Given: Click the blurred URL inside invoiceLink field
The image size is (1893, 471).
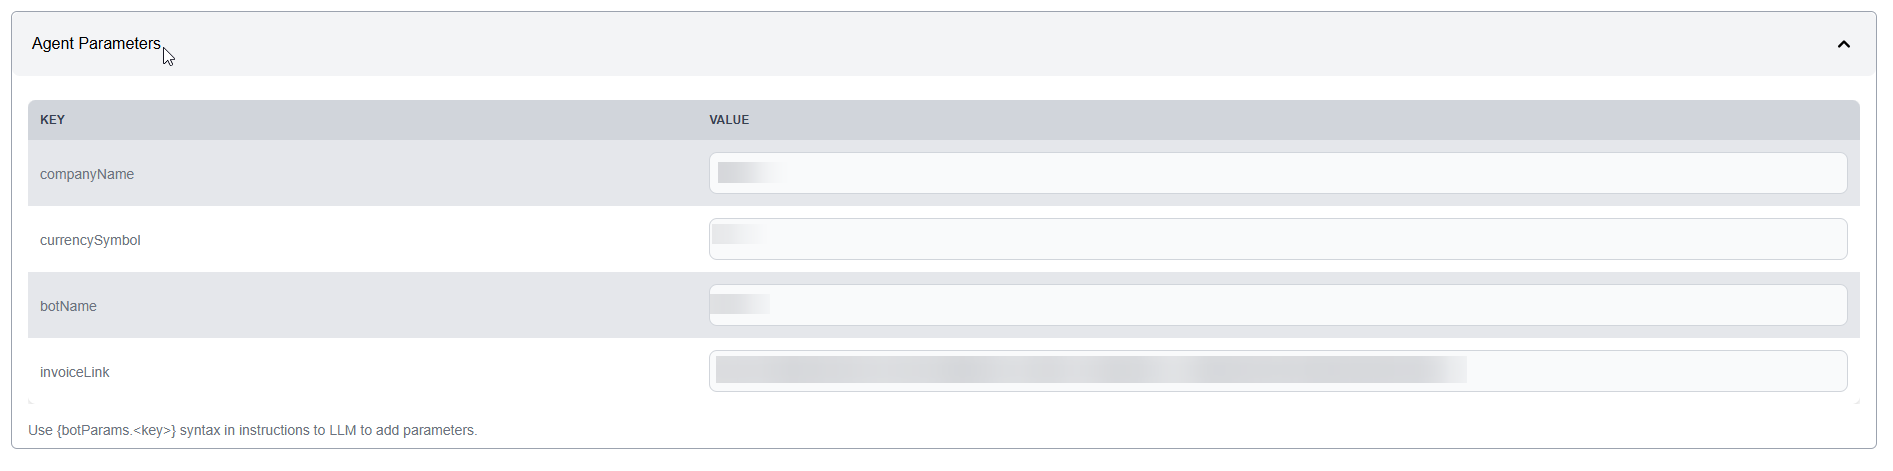Looking at the screenshot, I should coord(1090,370).
